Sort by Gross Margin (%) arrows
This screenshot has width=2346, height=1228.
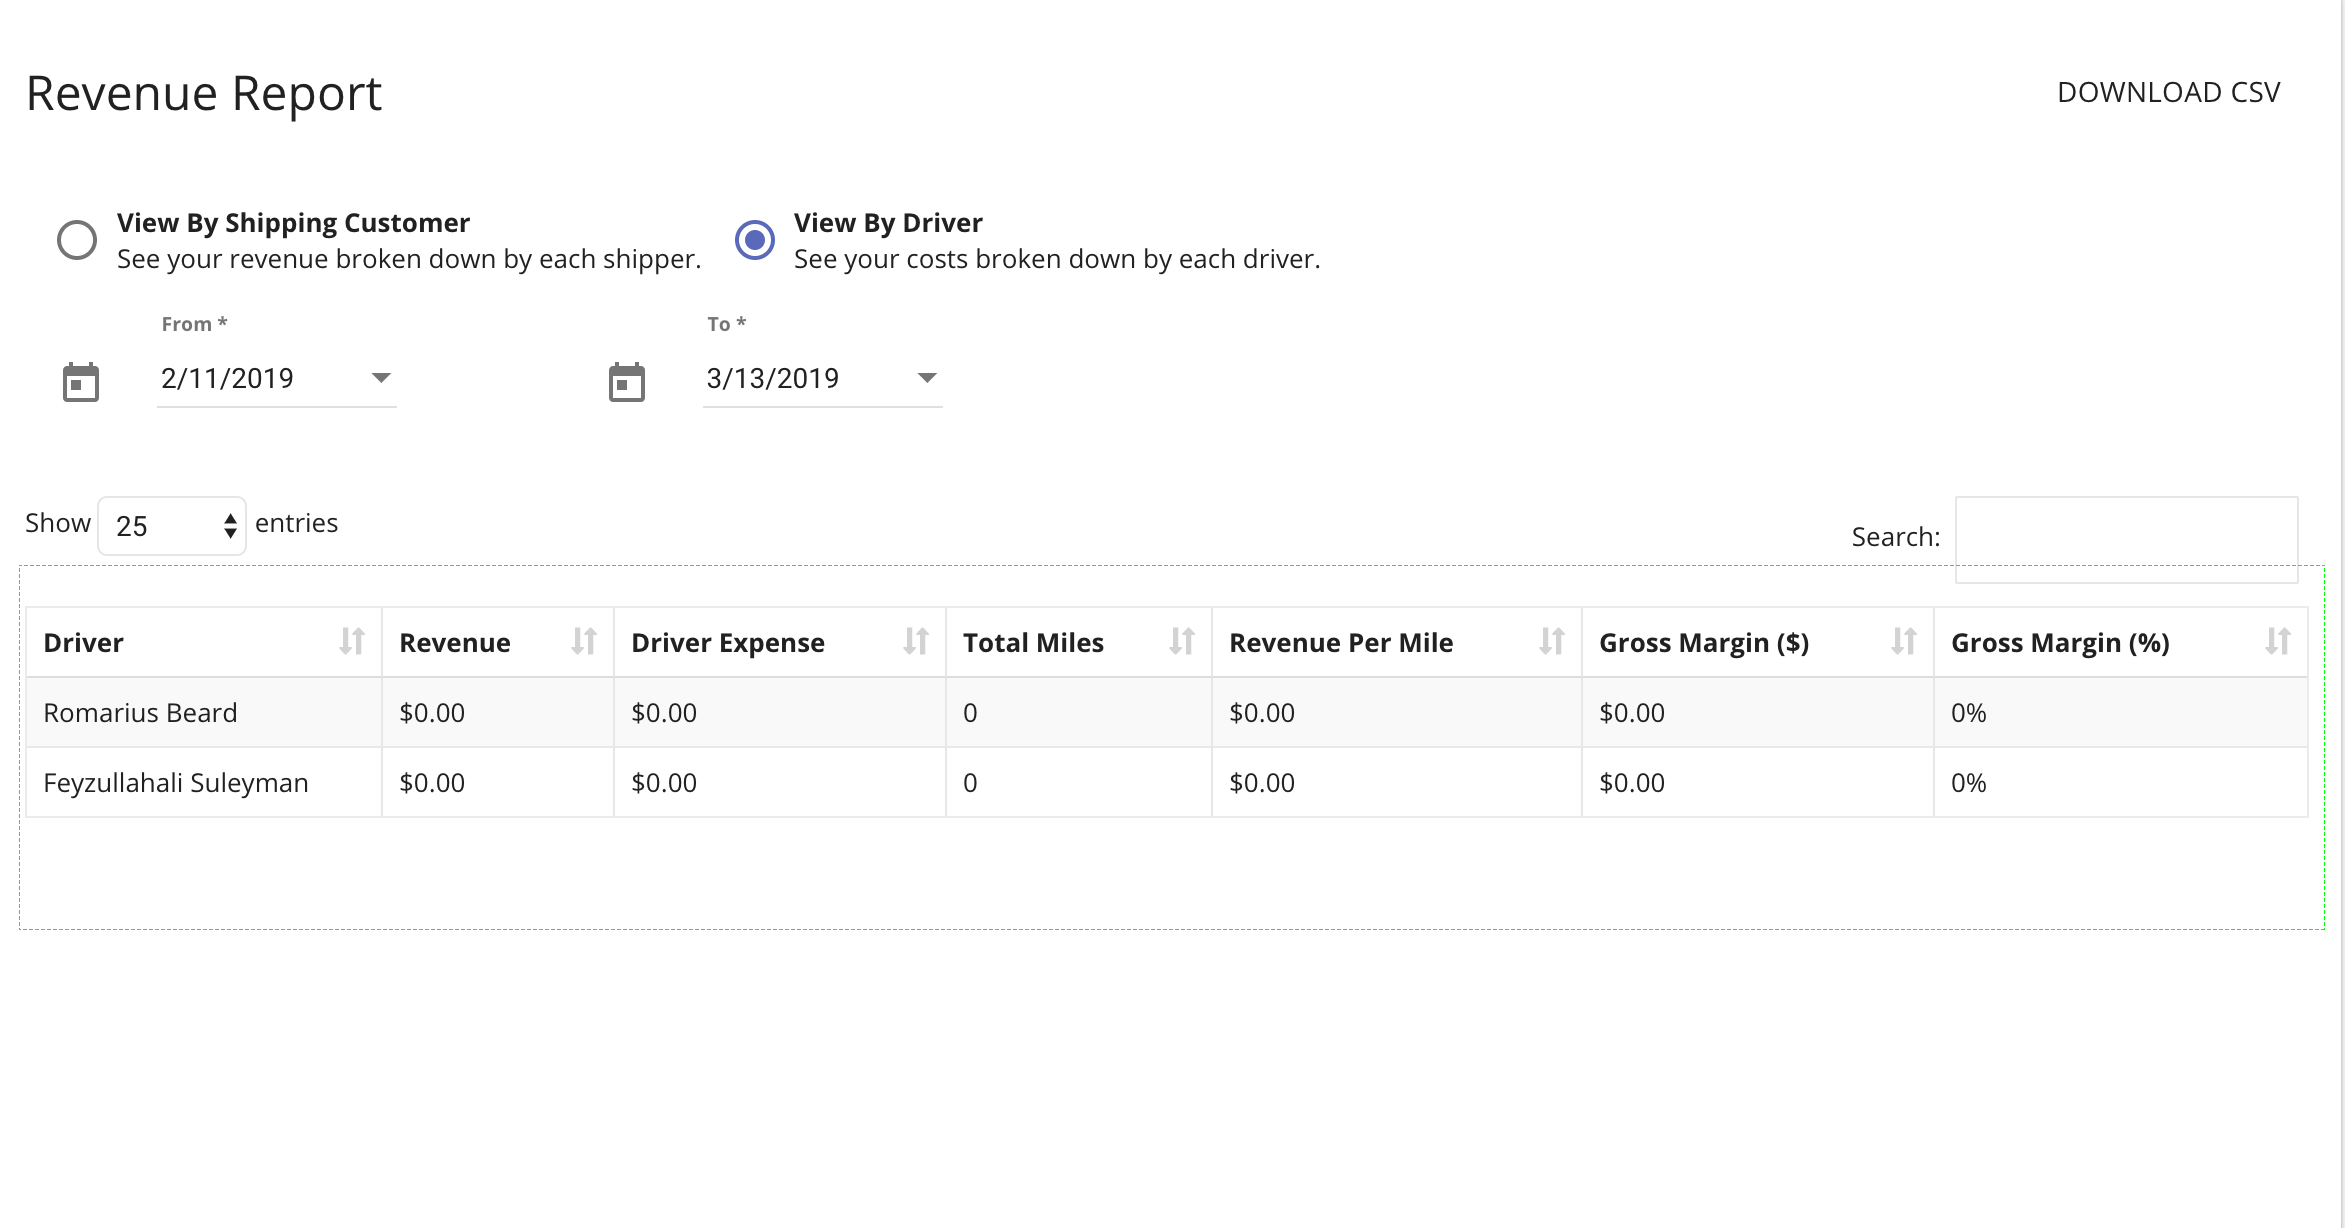tap(2278, 641)
